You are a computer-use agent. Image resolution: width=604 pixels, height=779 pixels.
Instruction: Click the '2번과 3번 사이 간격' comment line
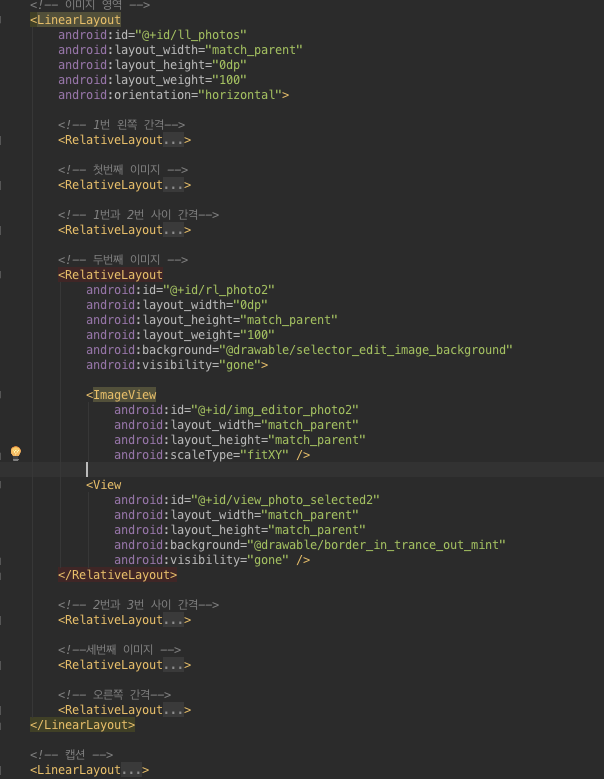[x=138, y=605]
